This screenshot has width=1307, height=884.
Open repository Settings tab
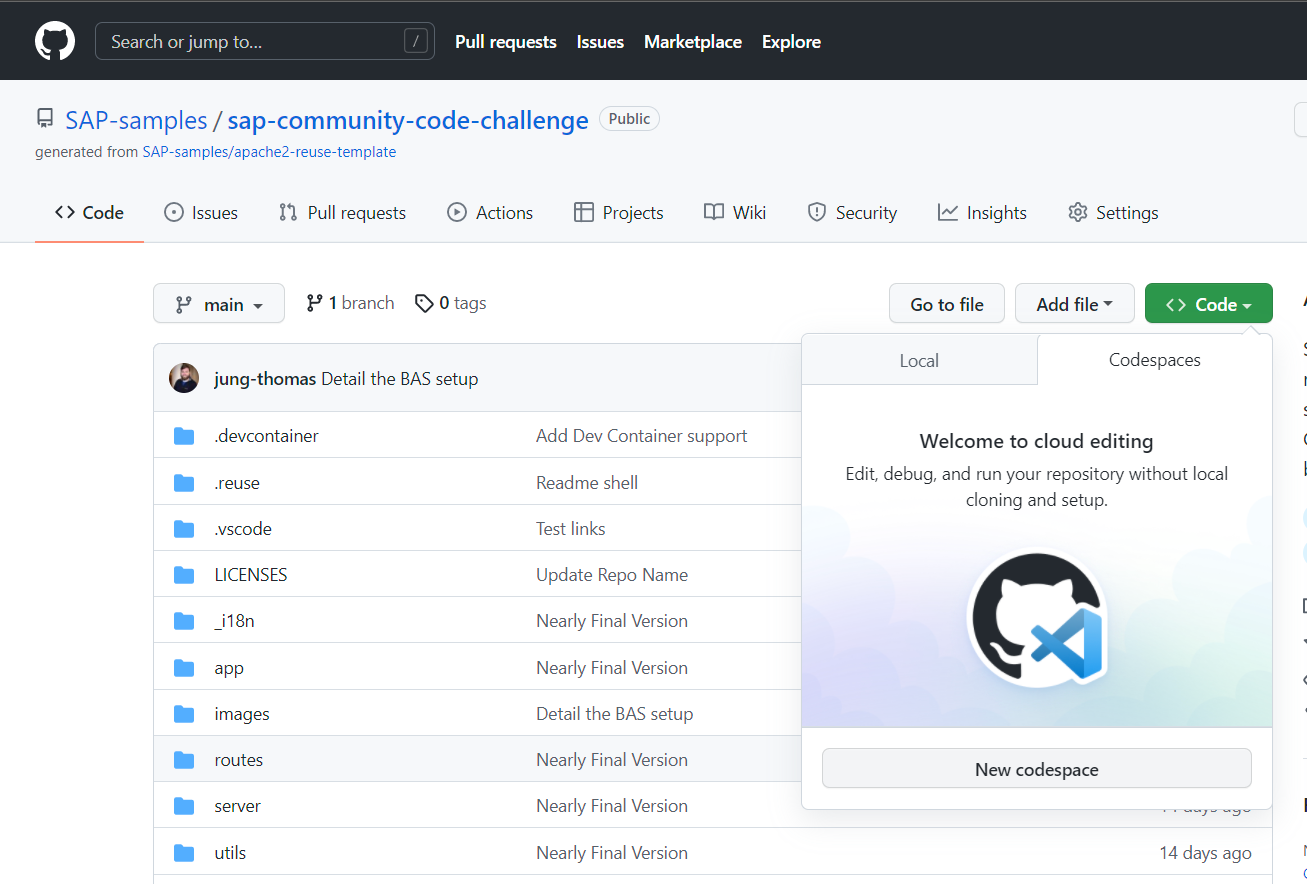(1113, 213)
